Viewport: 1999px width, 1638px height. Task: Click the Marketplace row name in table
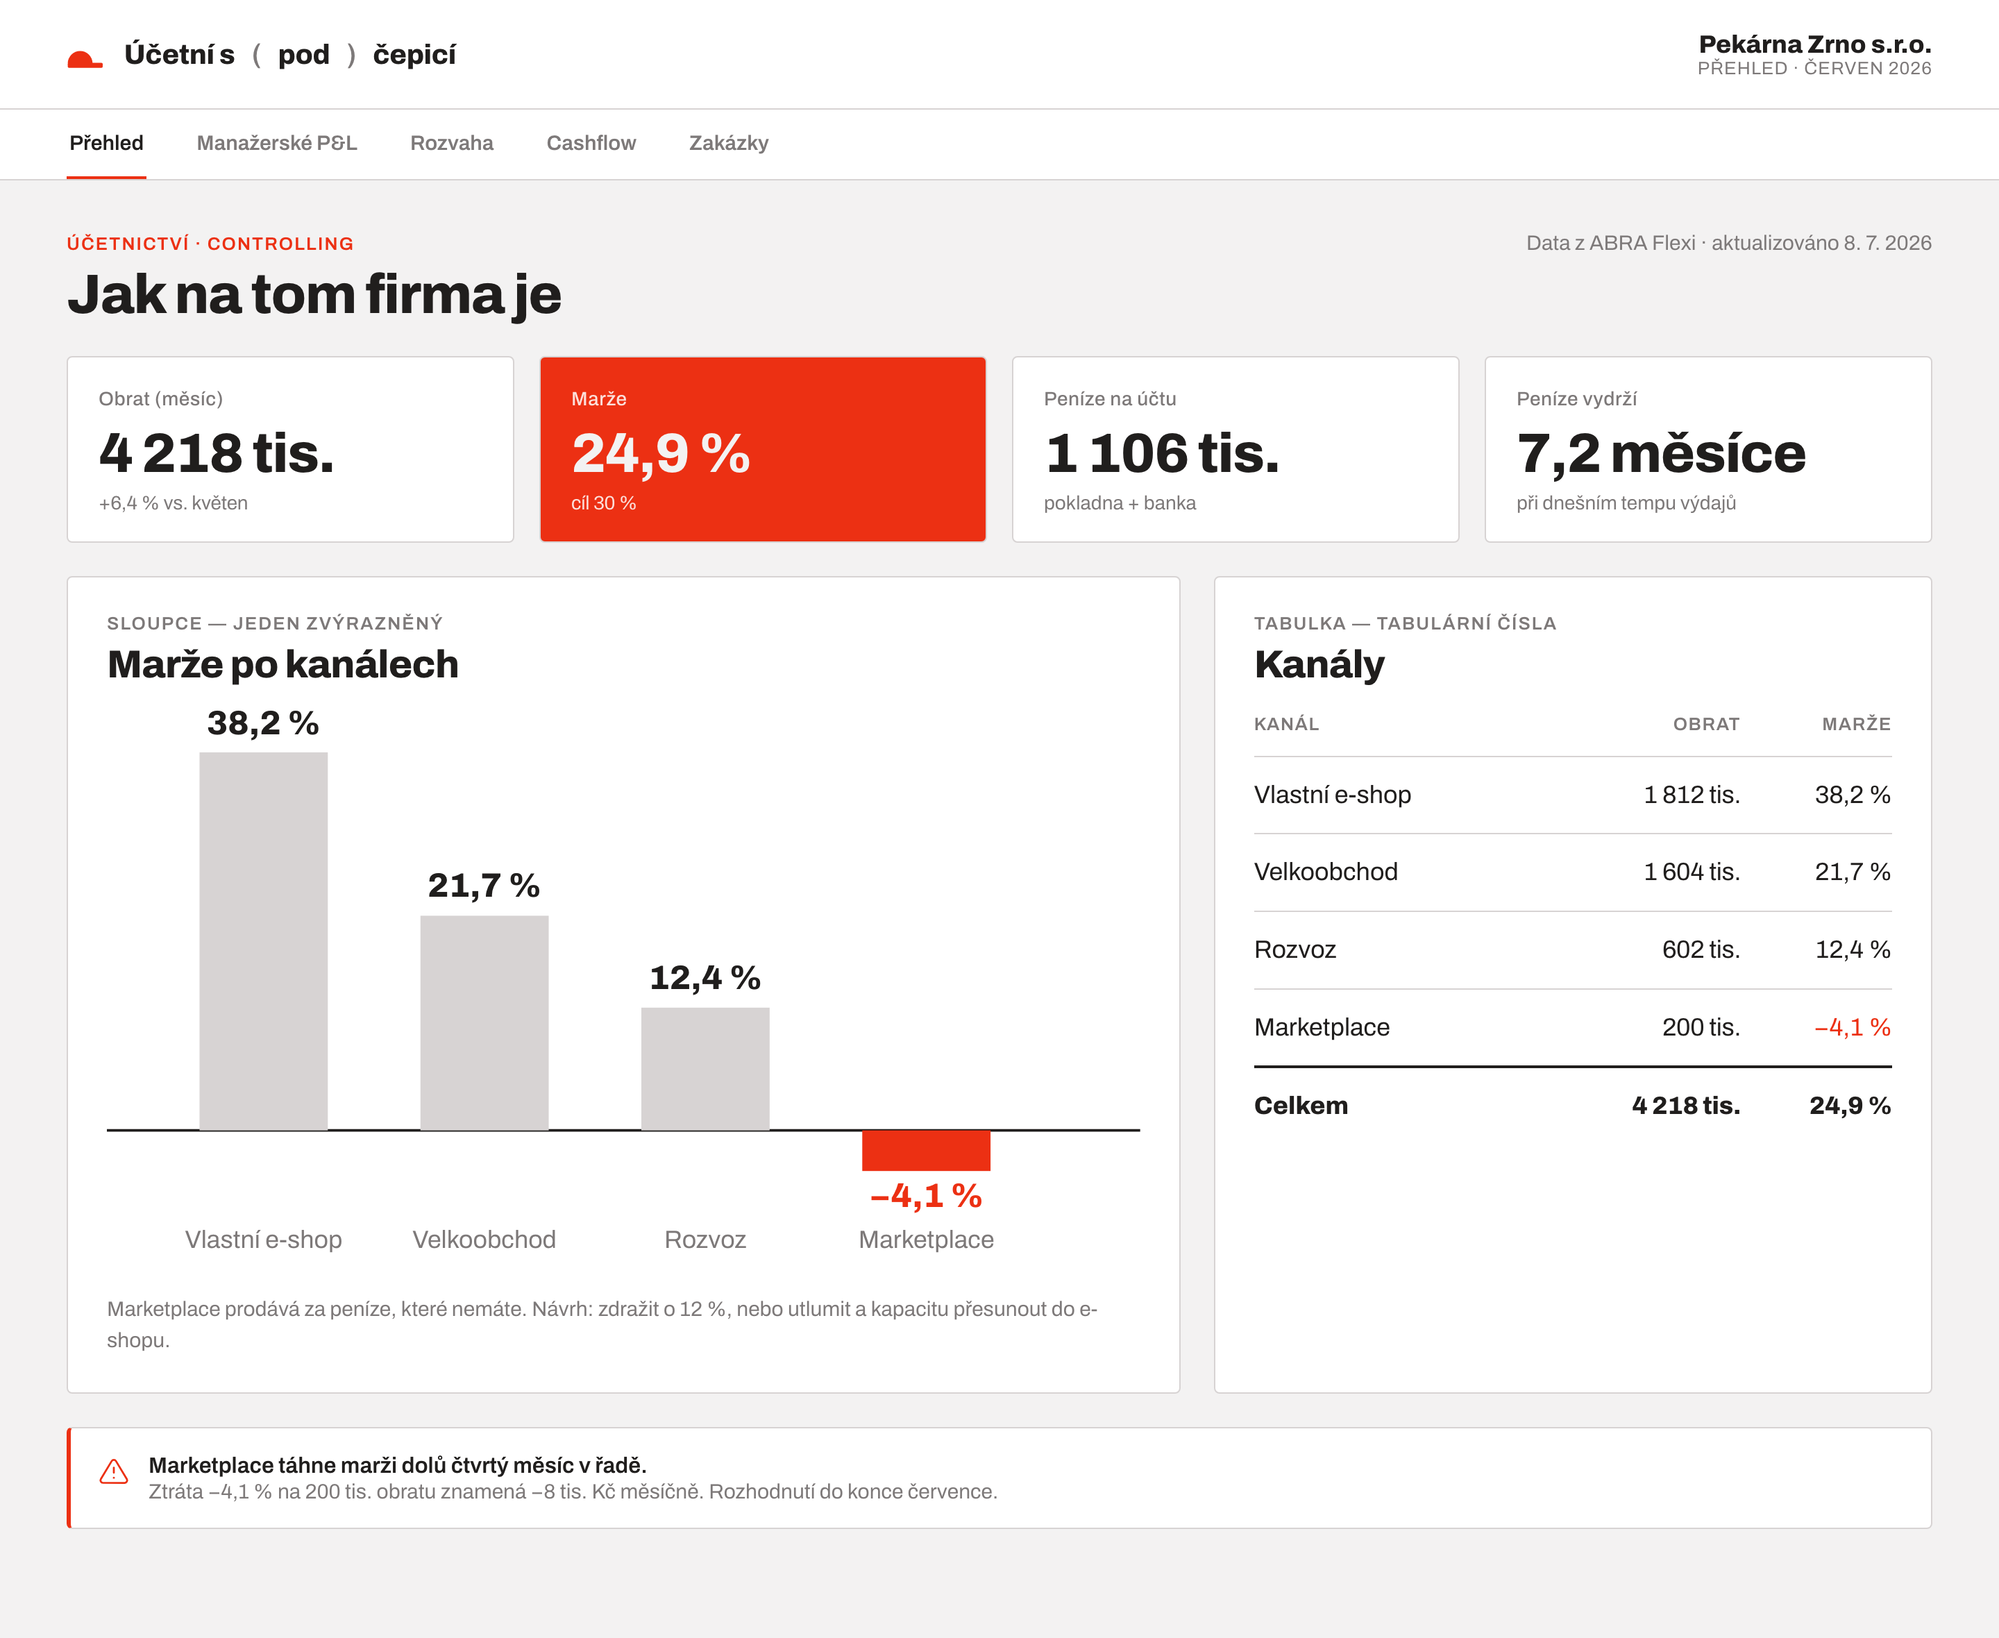pos(1322,1028)
